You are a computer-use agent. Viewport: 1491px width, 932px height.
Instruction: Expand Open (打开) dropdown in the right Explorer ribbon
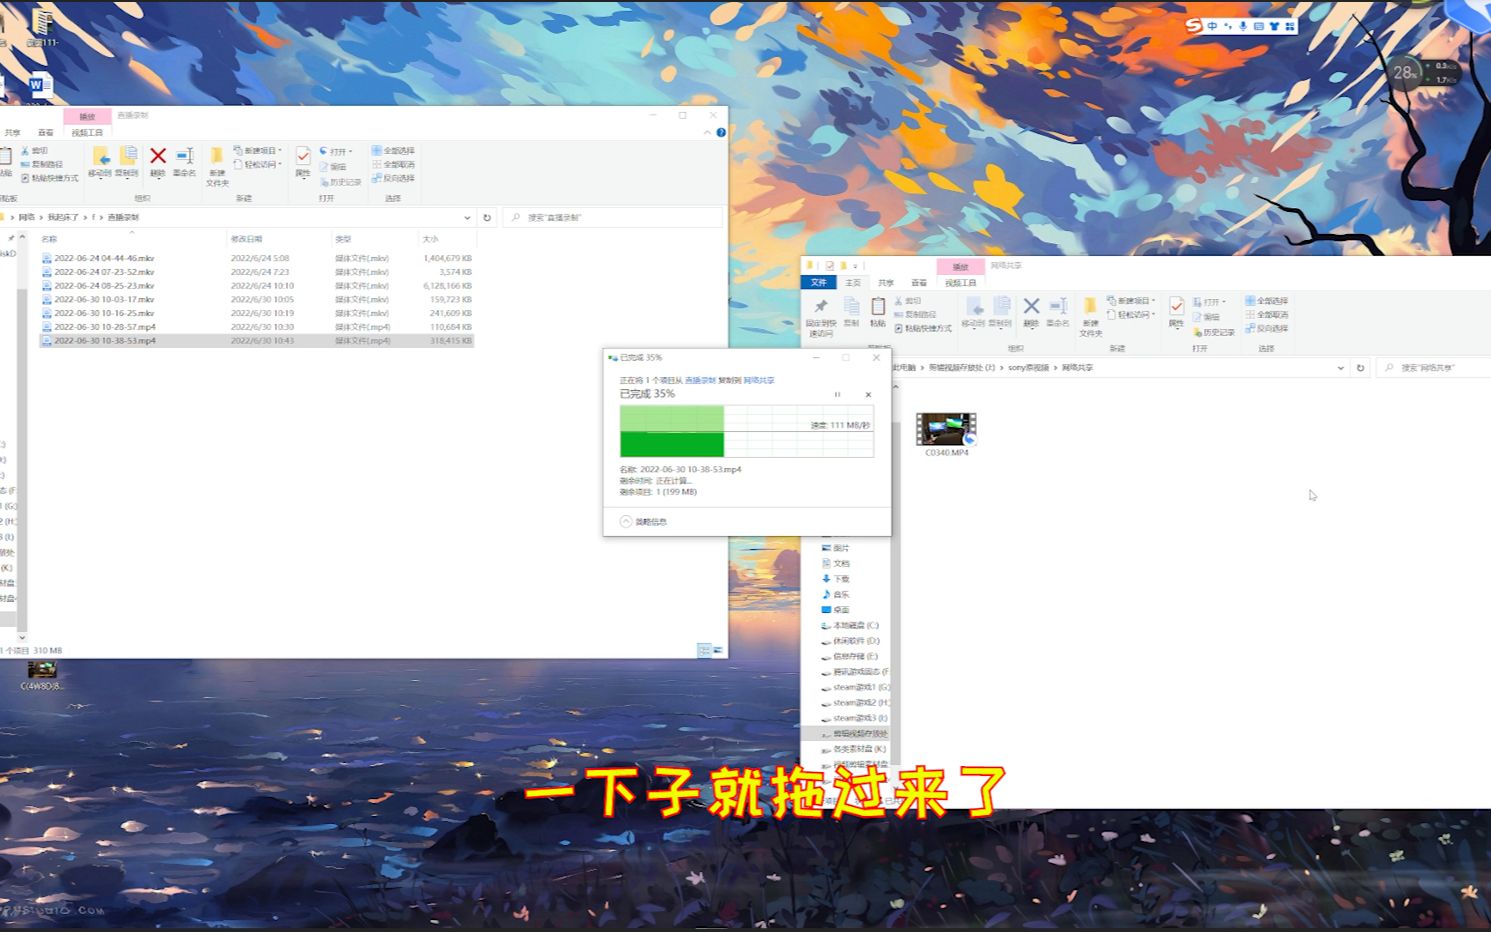pos(1210,302)
